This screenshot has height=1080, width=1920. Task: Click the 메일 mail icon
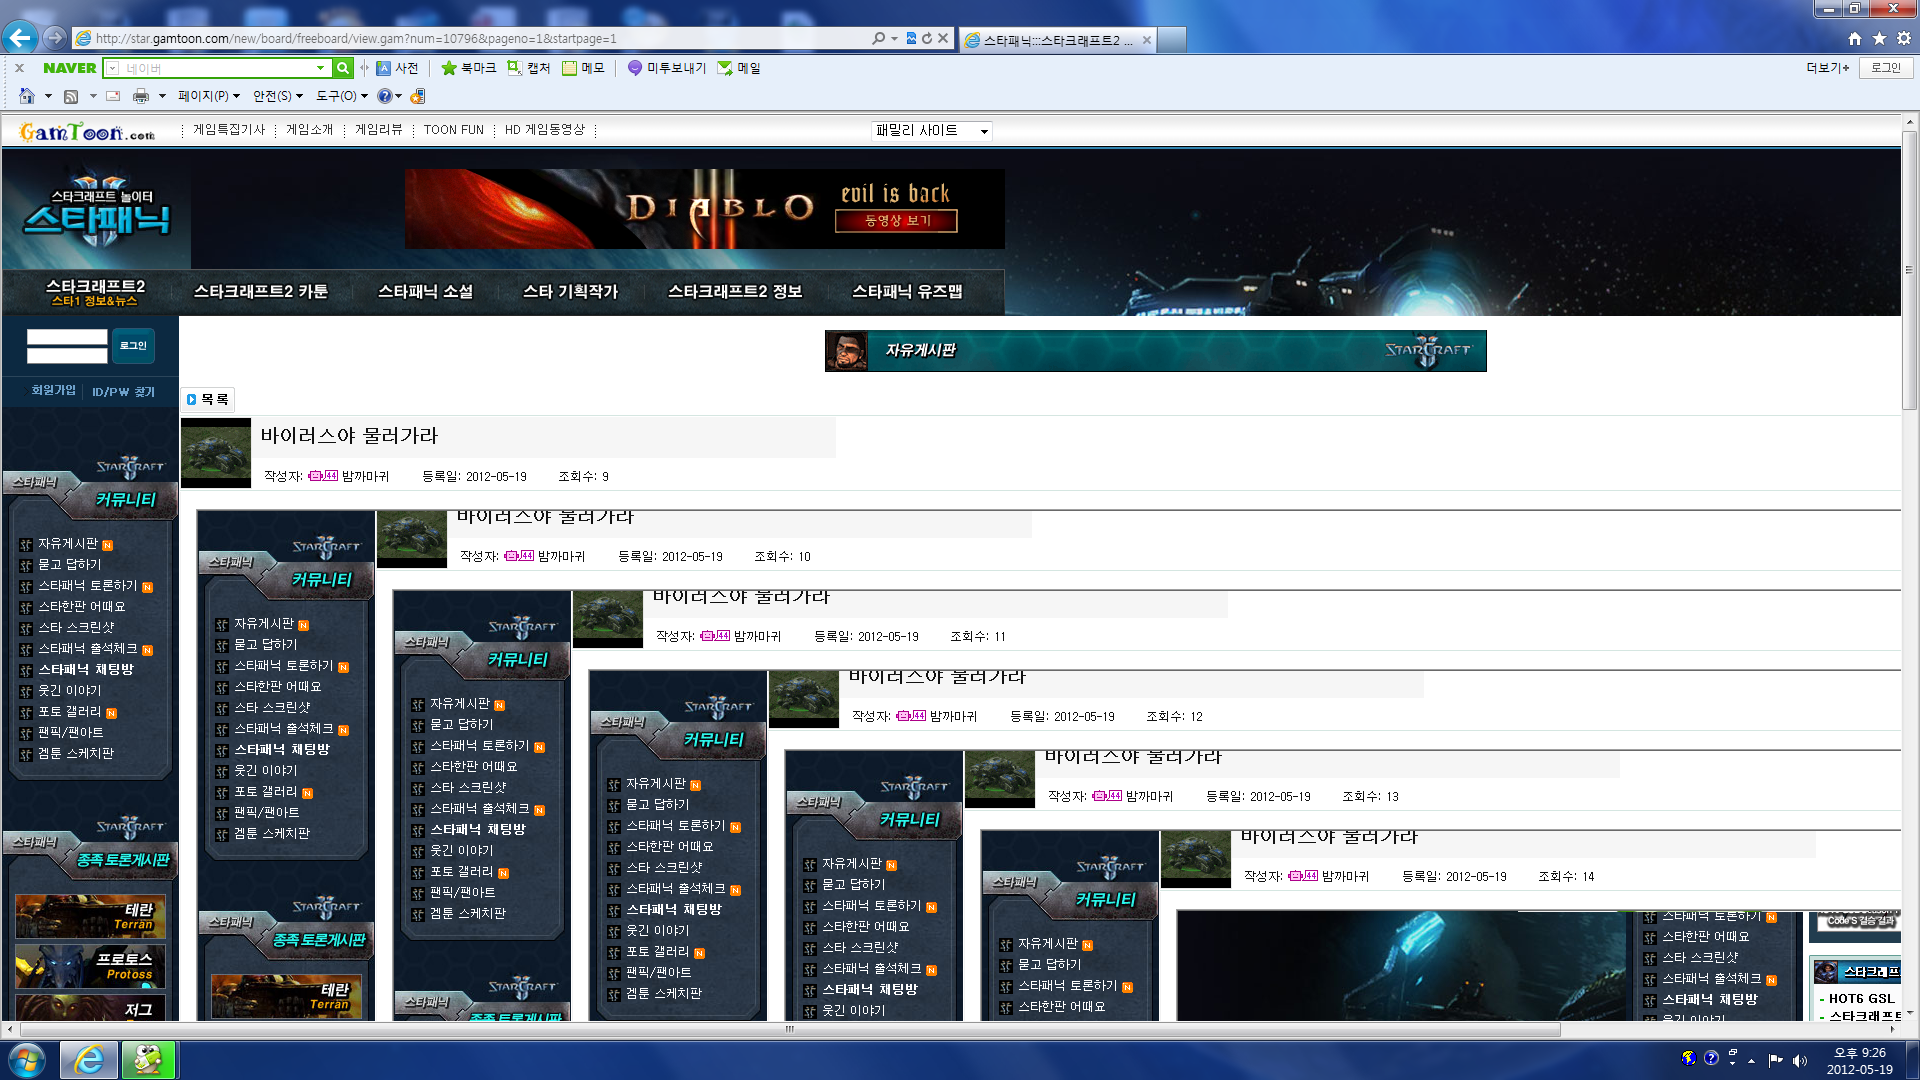pos(725,68)
